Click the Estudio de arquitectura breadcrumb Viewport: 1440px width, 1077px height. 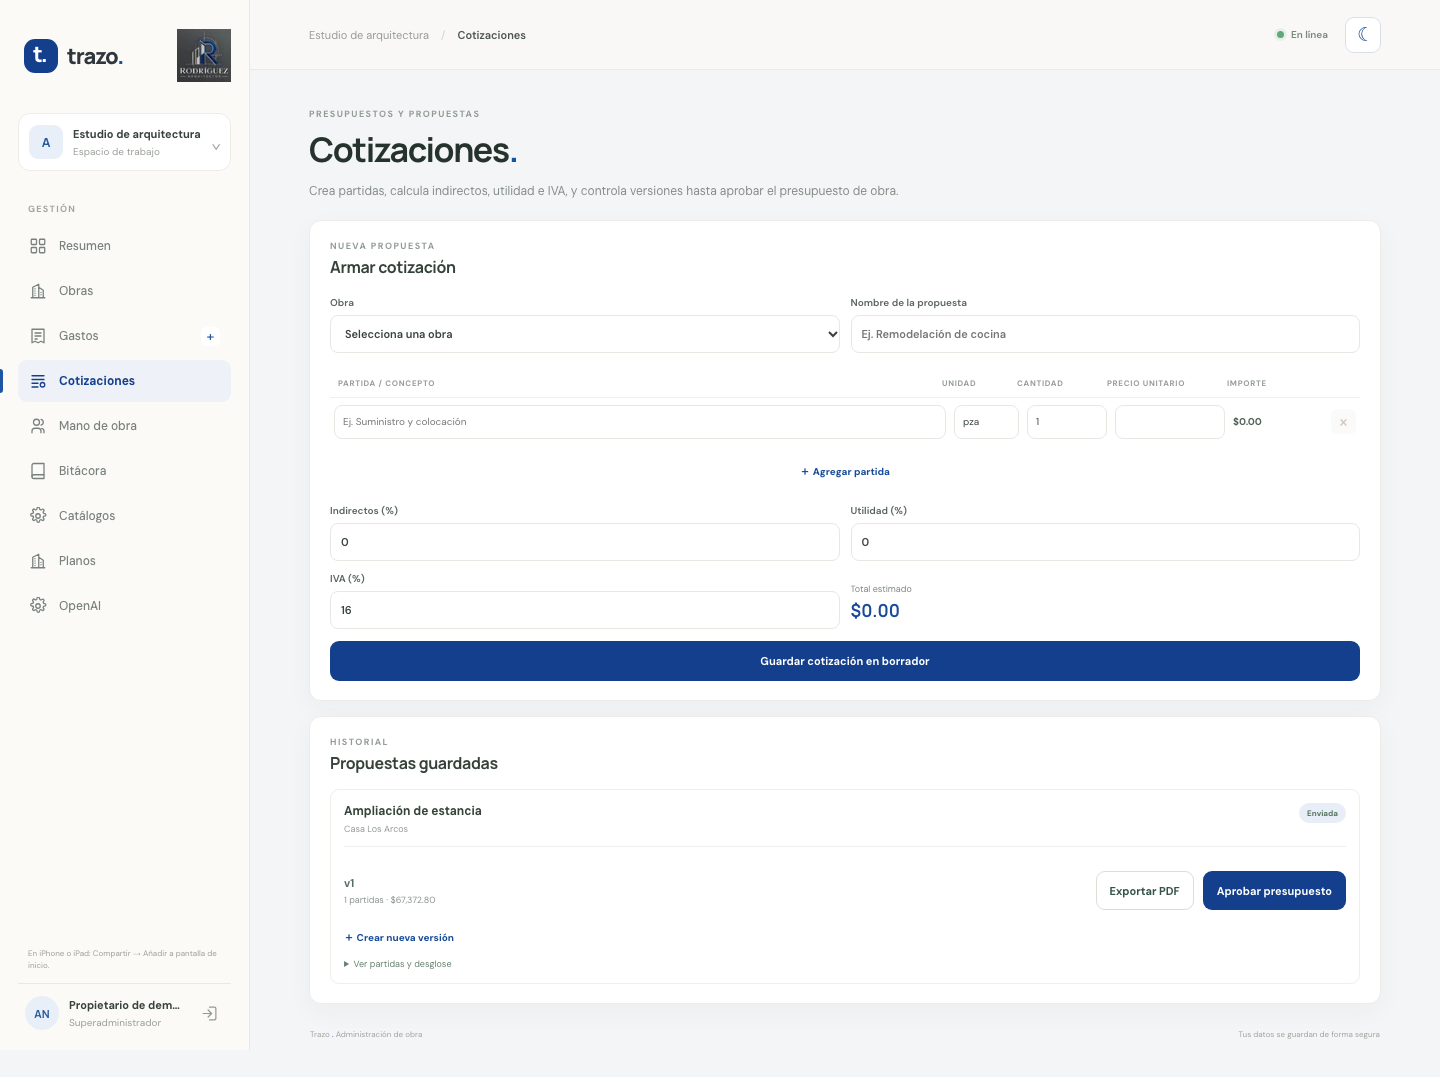[369, 35]
